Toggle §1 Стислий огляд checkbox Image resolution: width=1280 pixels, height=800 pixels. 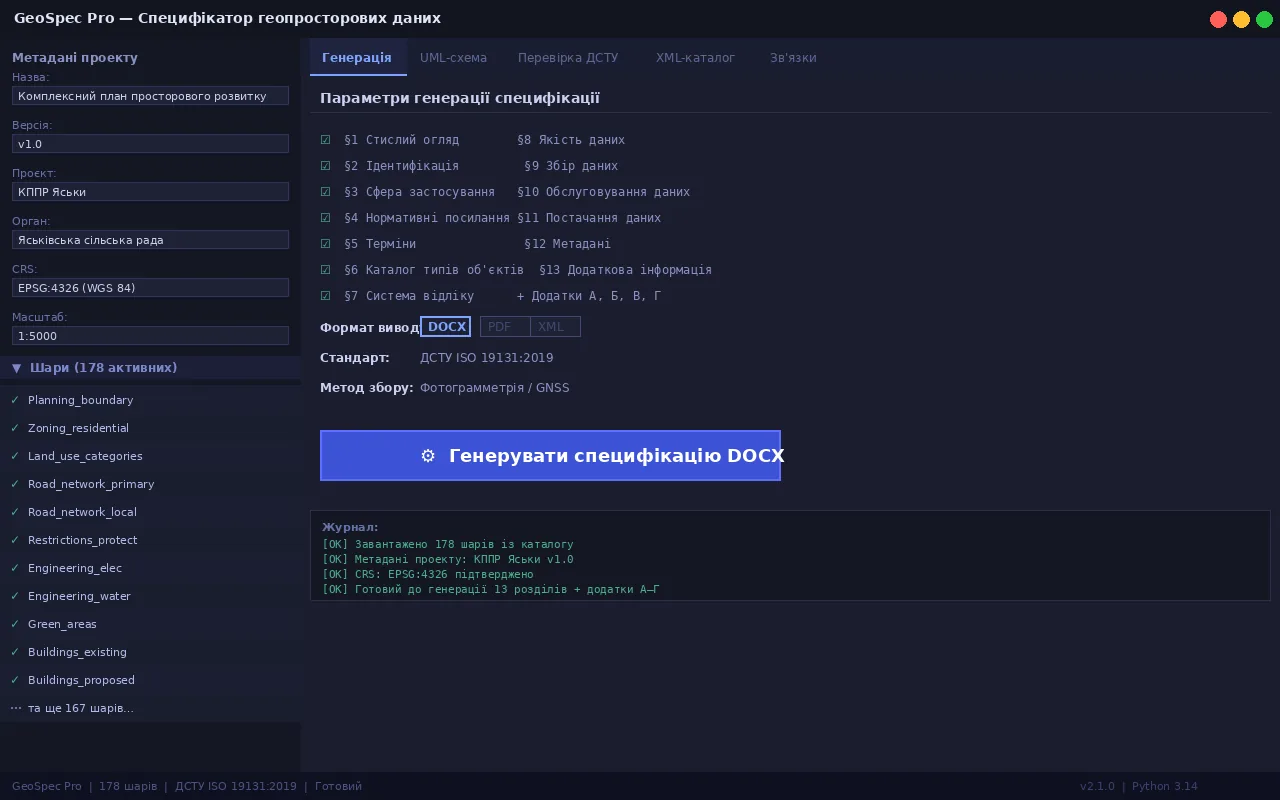click(x=325, y=140)
